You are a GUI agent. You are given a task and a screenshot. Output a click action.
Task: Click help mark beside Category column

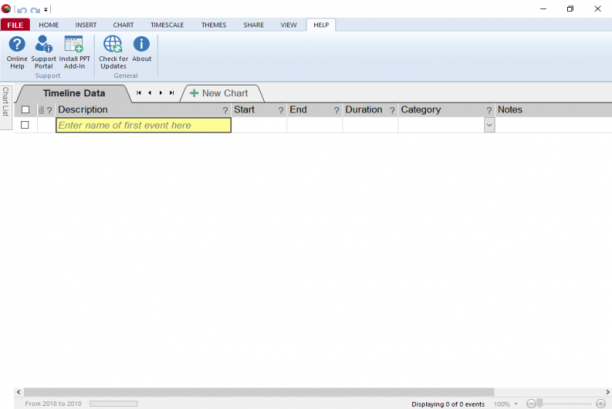coord(489,110)
